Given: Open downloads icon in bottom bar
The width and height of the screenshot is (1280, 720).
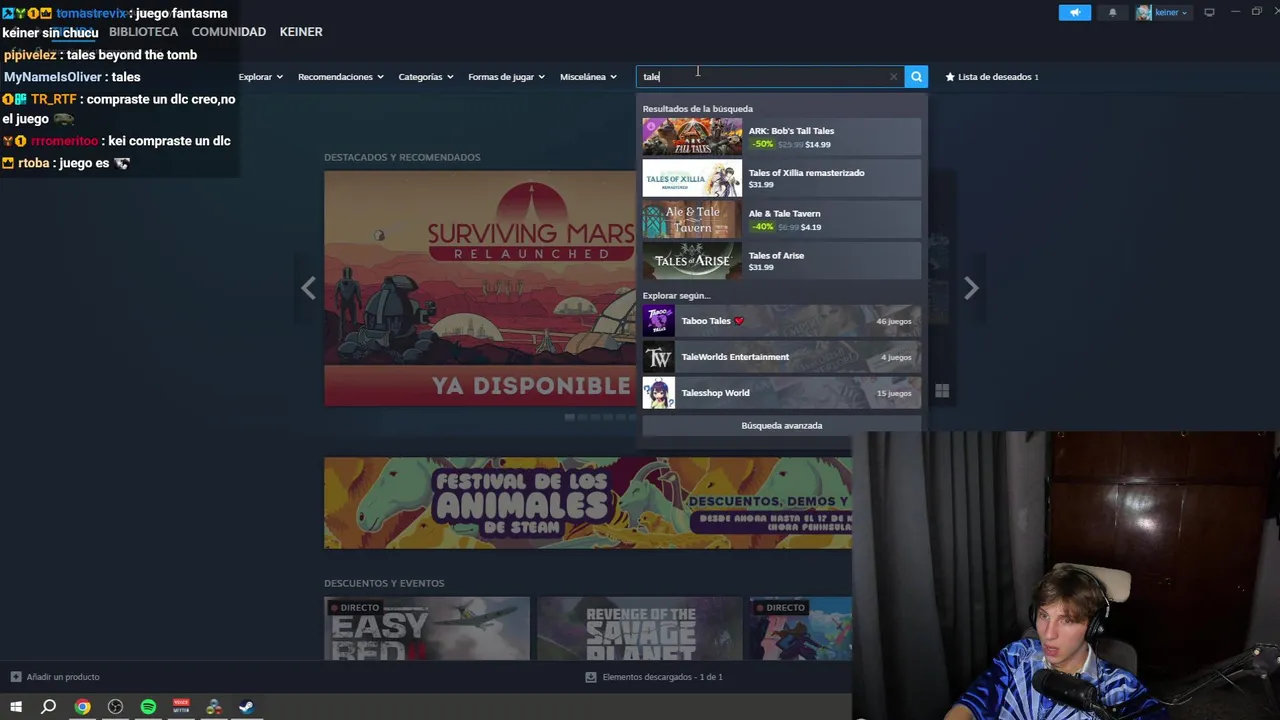Looking at the screenshot, I should coord(591,677).
